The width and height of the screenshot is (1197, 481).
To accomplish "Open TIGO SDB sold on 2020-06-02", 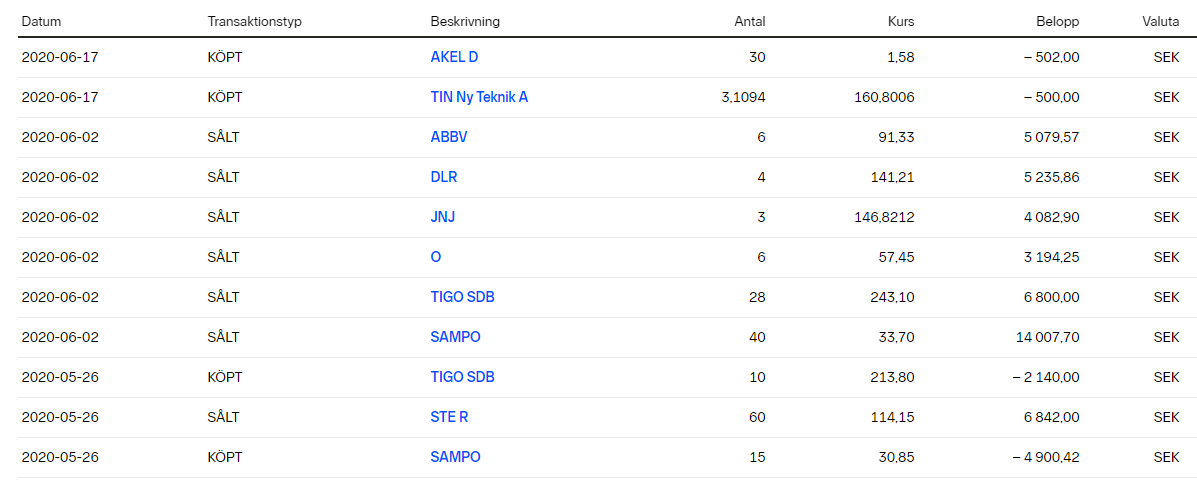I will tap(463, 297).
